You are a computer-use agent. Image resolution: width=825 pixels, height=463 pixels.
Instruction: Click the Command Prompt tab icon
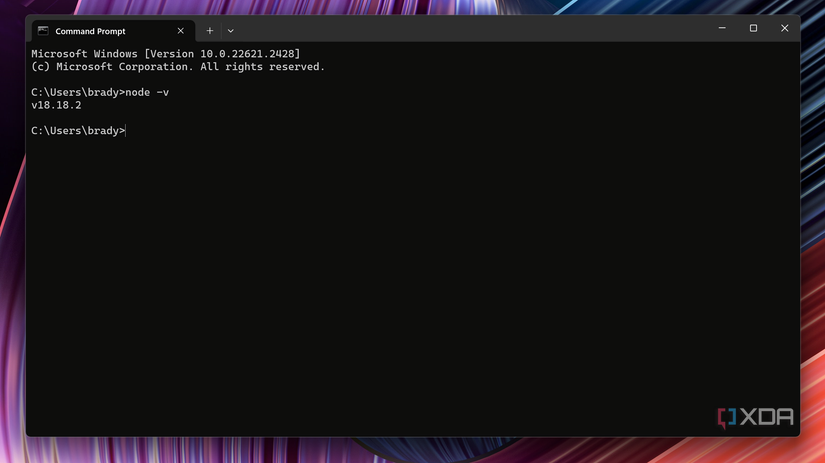click(x=43, y=31)
